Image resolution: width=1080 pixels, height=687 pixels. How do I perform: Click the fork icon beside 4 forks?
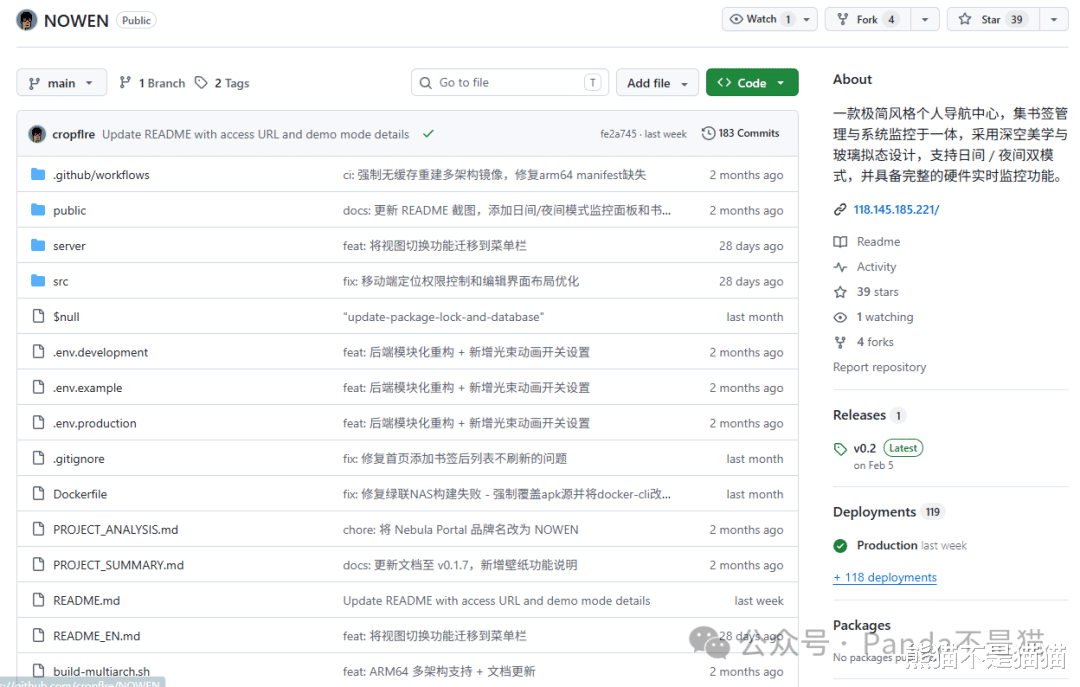click(840, 342)
